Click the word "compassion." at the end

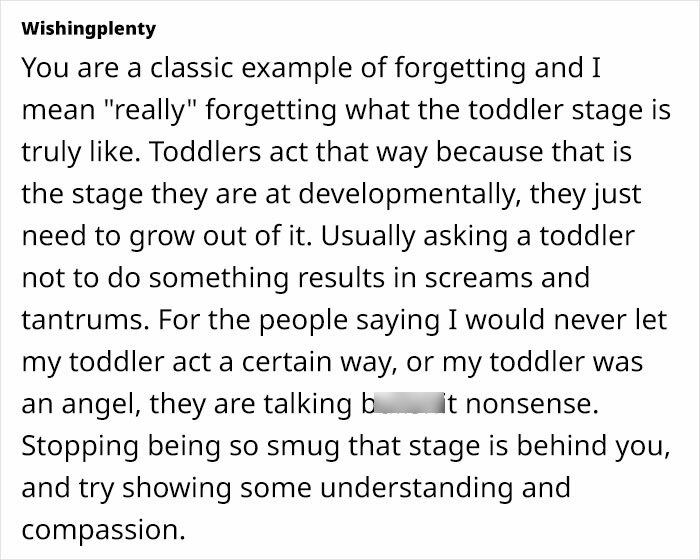coord(103,530)
